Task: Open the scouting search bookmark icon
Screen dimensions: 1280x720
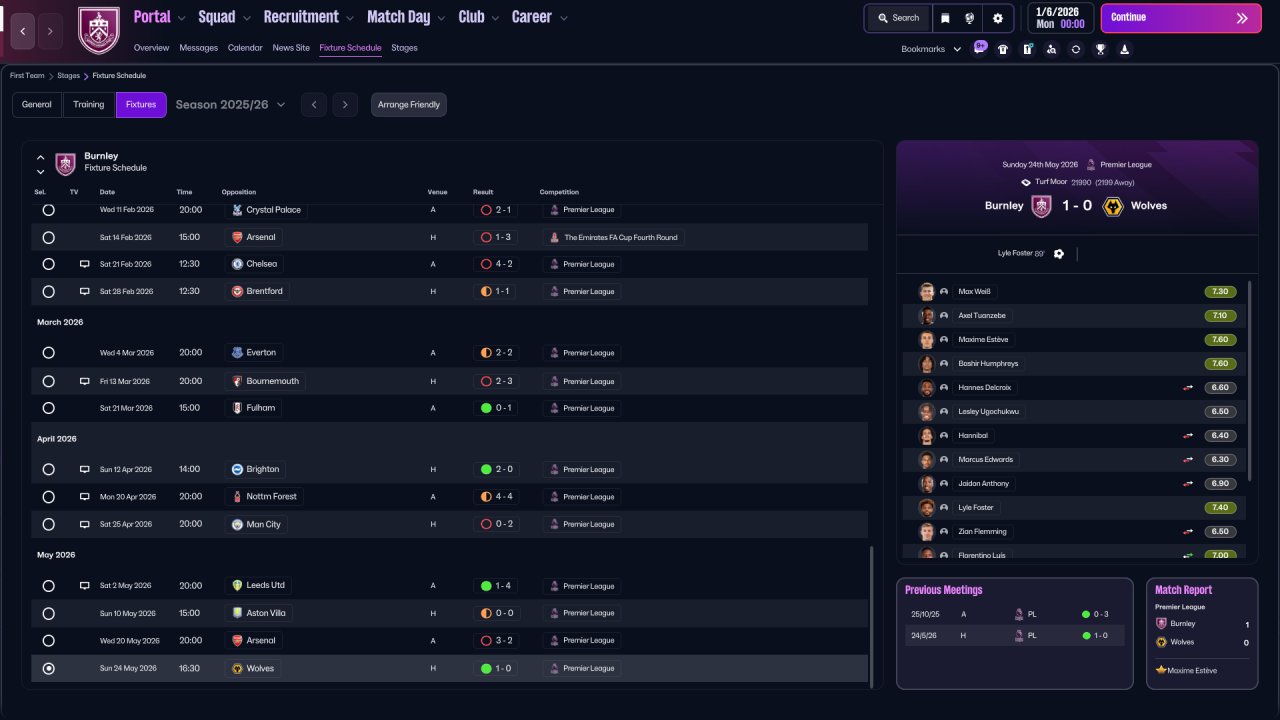Action: (1051, 49)
